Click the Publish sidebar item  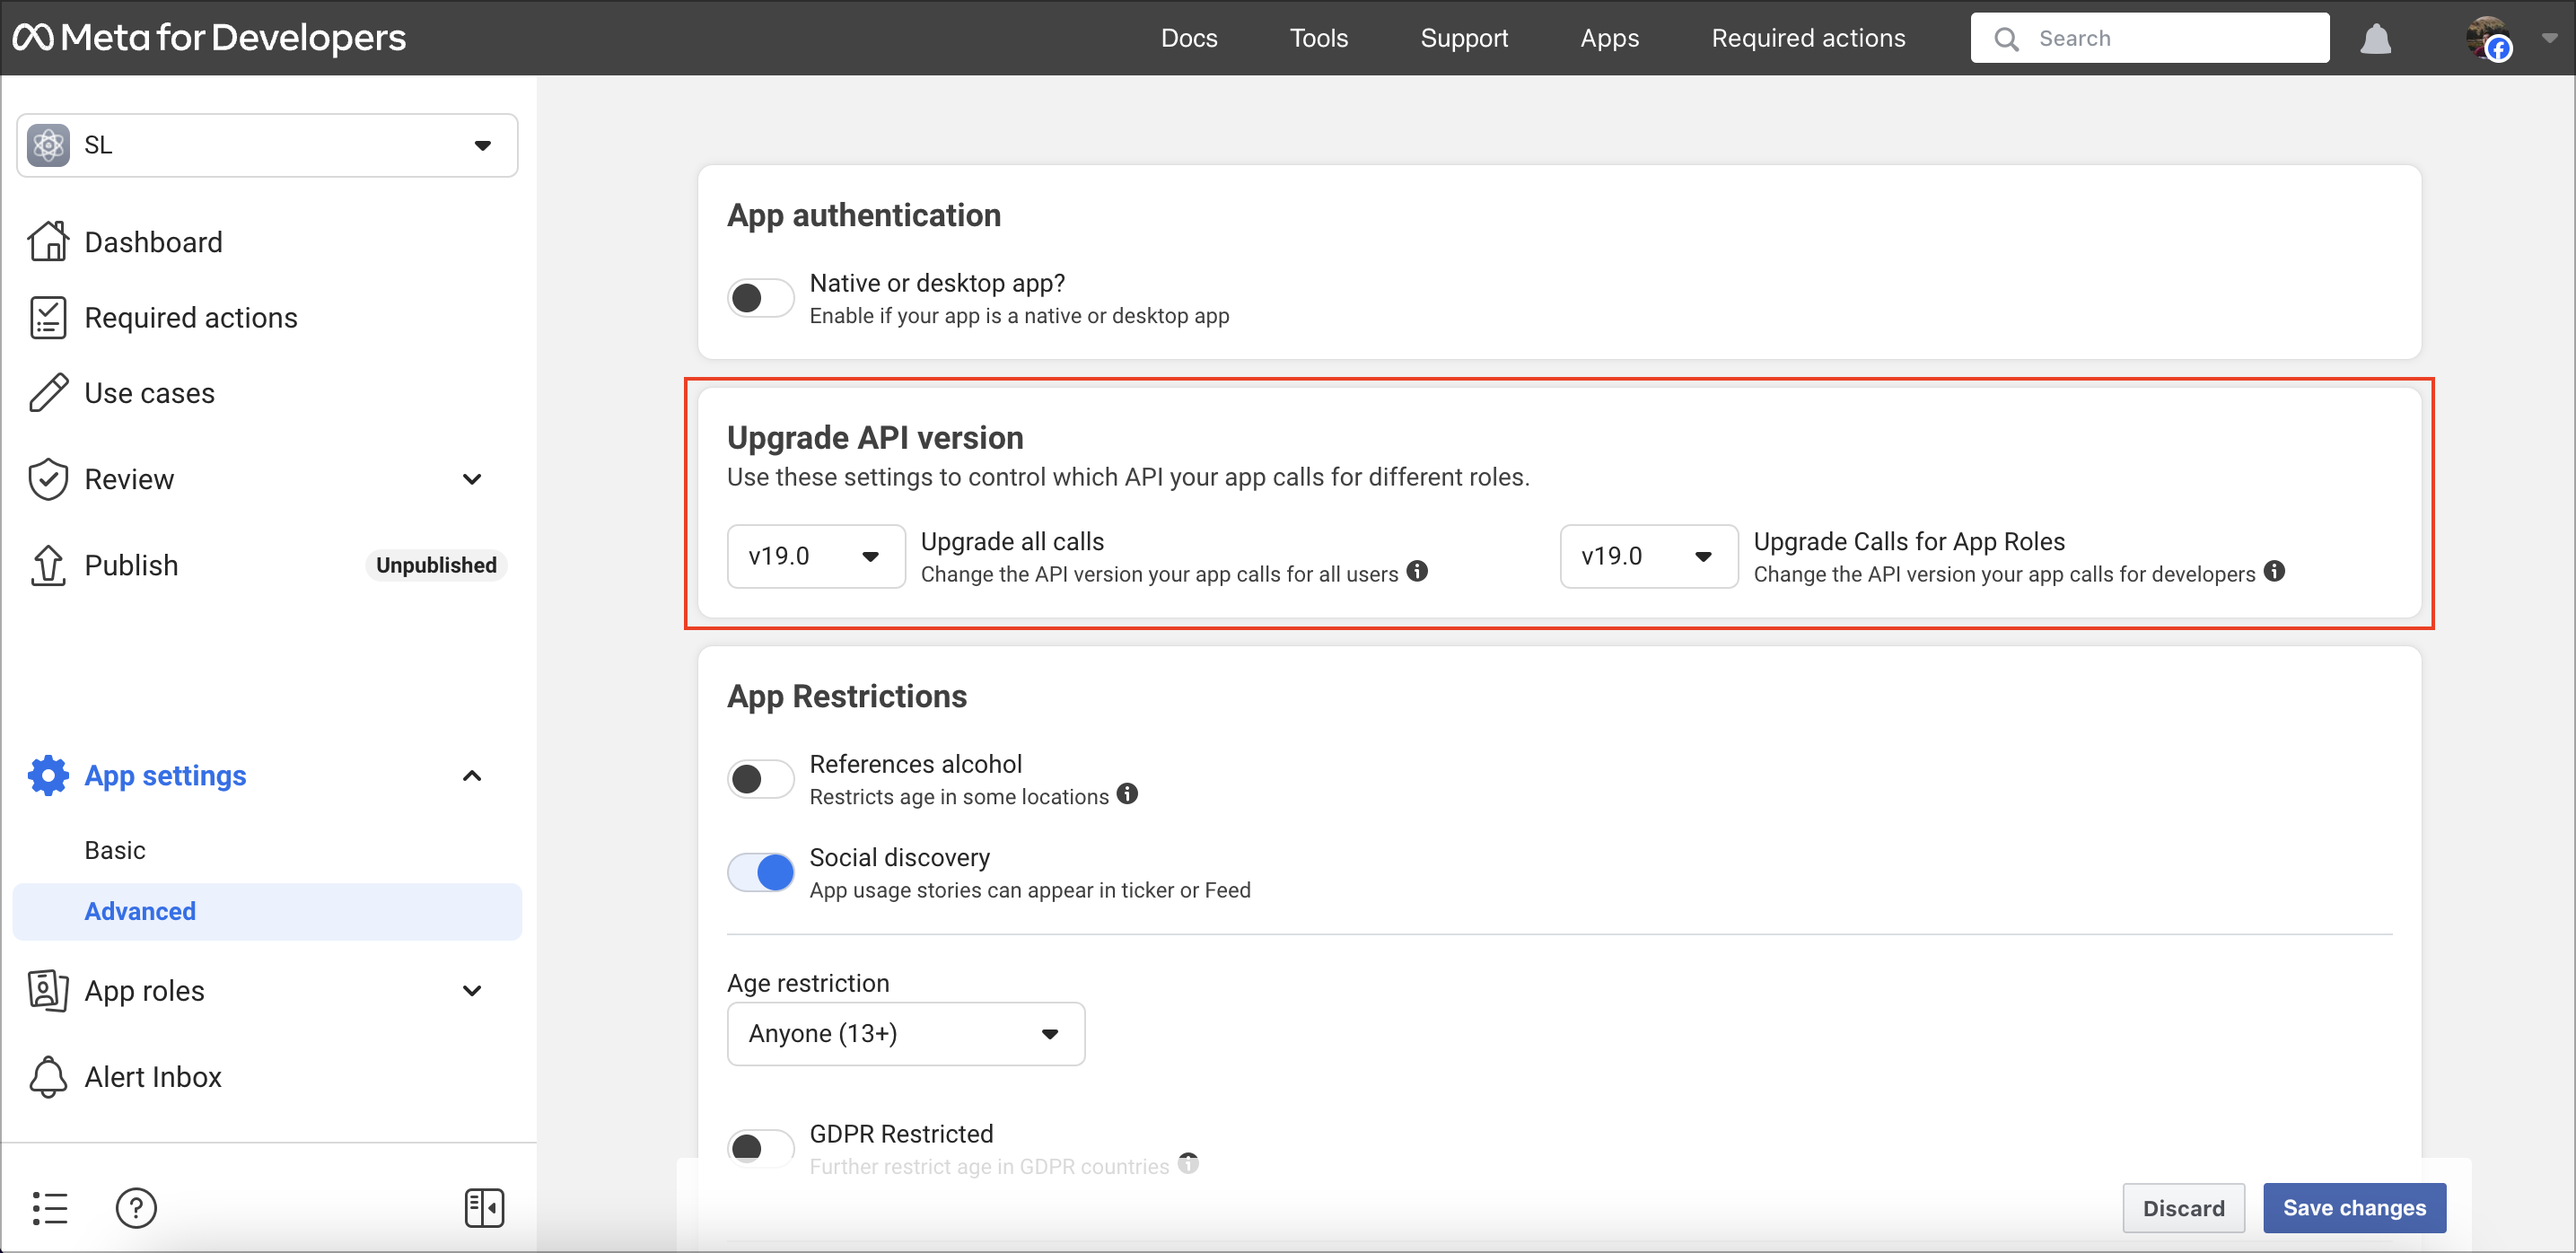coord(131,565)
